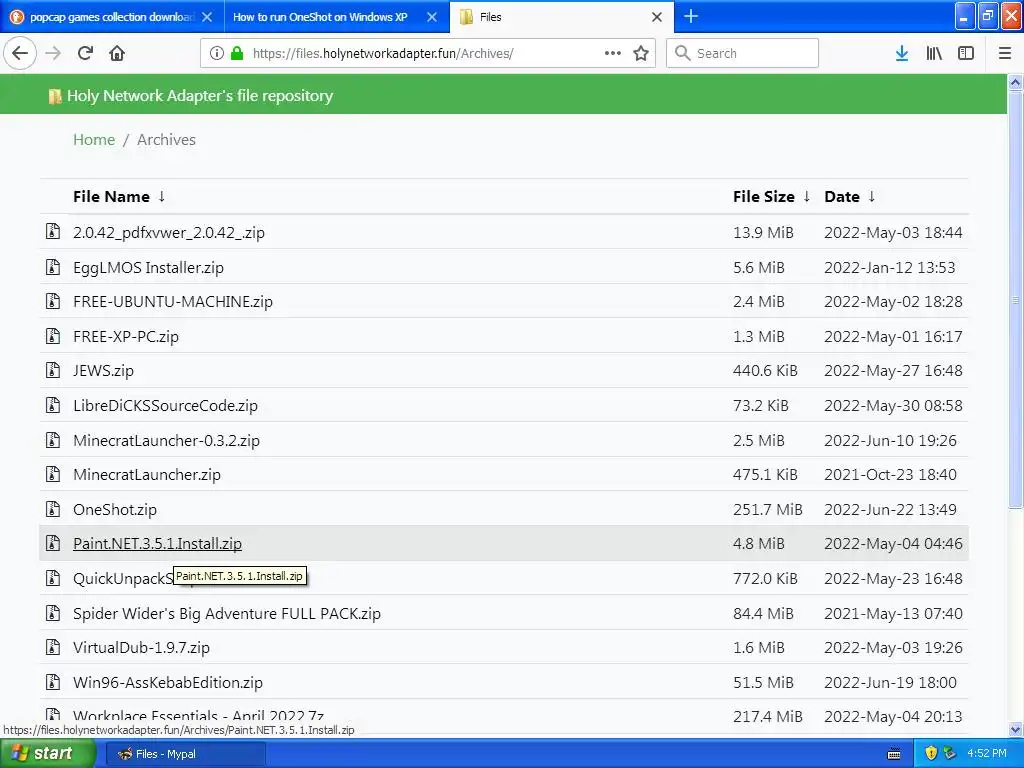1024x768 pixels.
Task: Close the popcap games collection tab
Action: [x=207, y=17]
